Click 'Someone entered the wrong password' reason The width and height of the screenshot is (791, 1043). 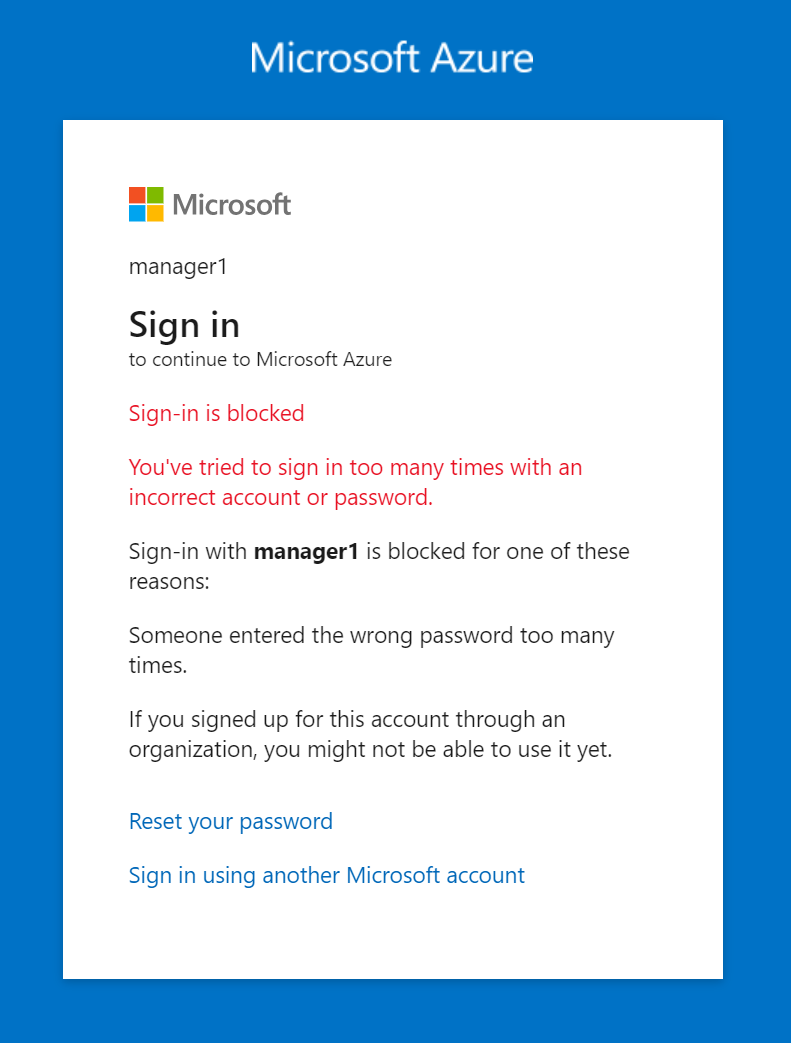click(x=371, y=650)
